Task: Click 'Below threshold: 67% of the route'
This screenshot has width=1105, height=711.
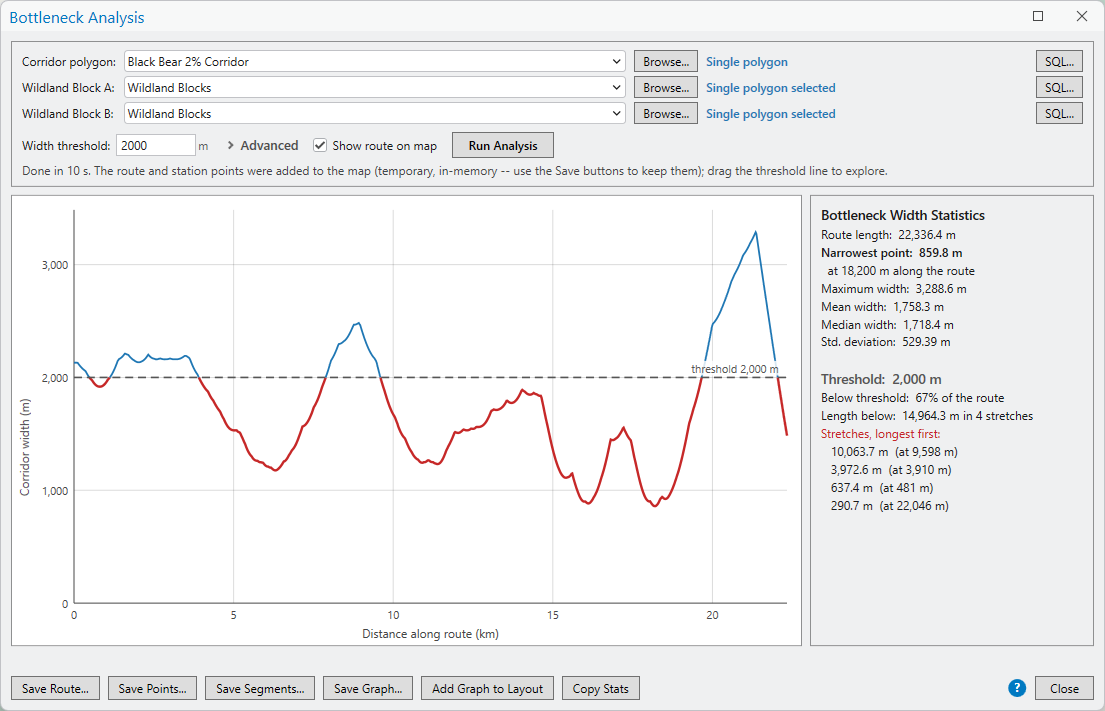Action: click(913, 398)
